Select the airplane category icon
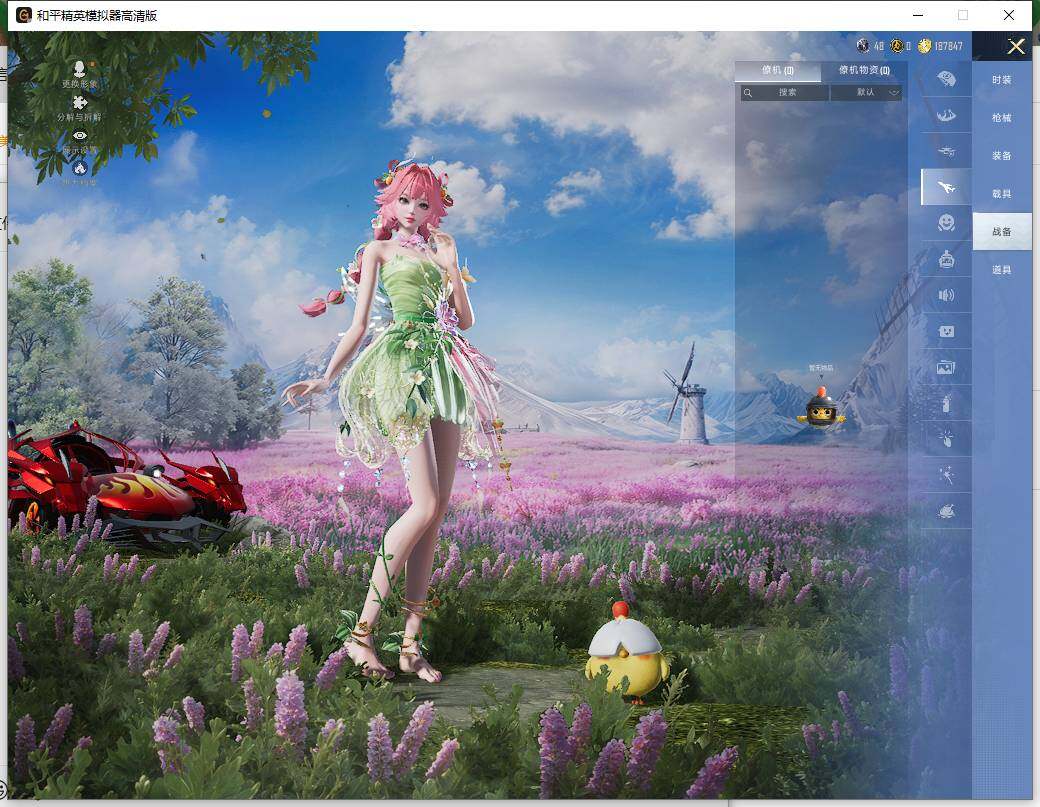Screen dimensions: 1040x807 946,188
